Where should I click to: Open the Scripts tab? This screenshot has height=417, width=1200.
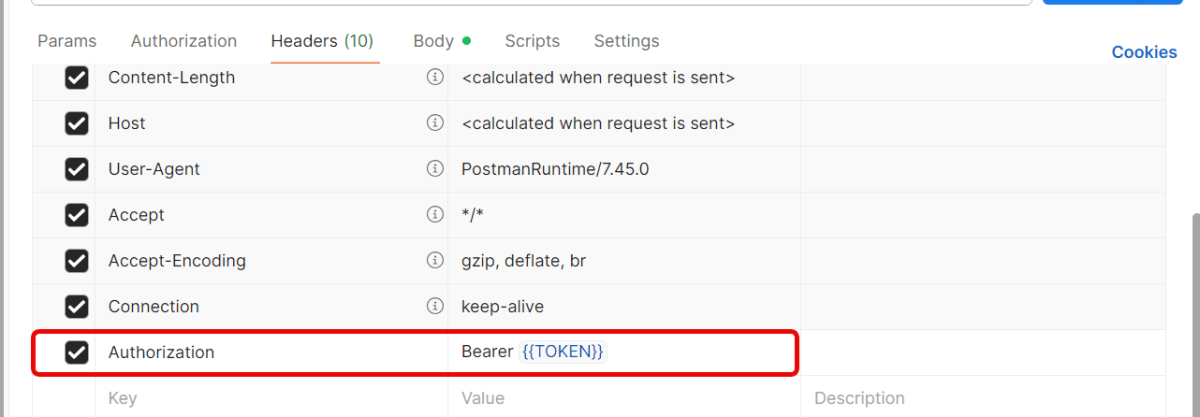click(532, 41)
